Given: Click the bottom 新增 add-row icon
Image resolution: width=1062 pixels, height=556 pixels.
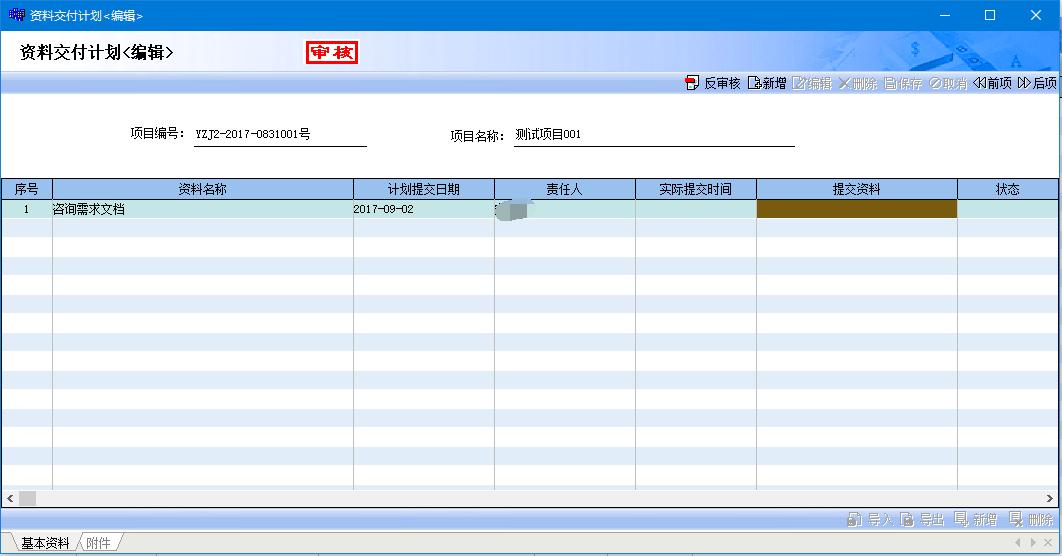Looking at the screenshot, I should (961, 519).
